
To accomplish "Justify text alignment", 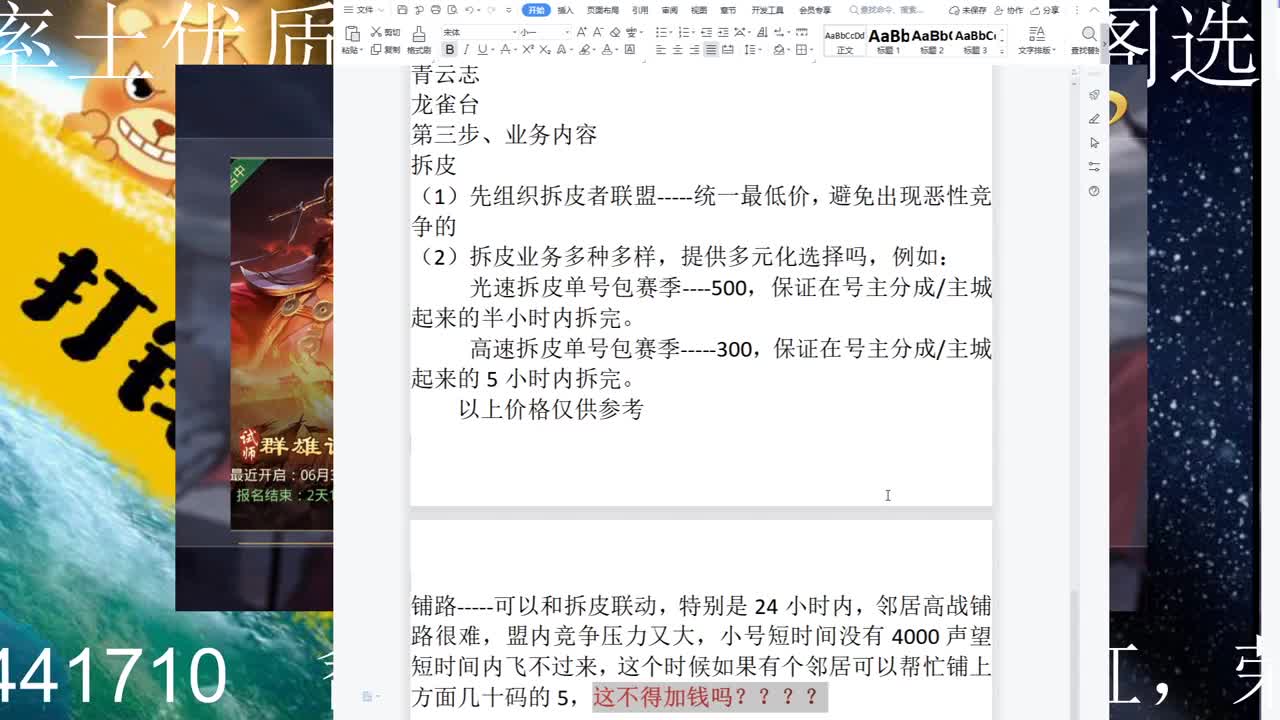I will 711,49.
